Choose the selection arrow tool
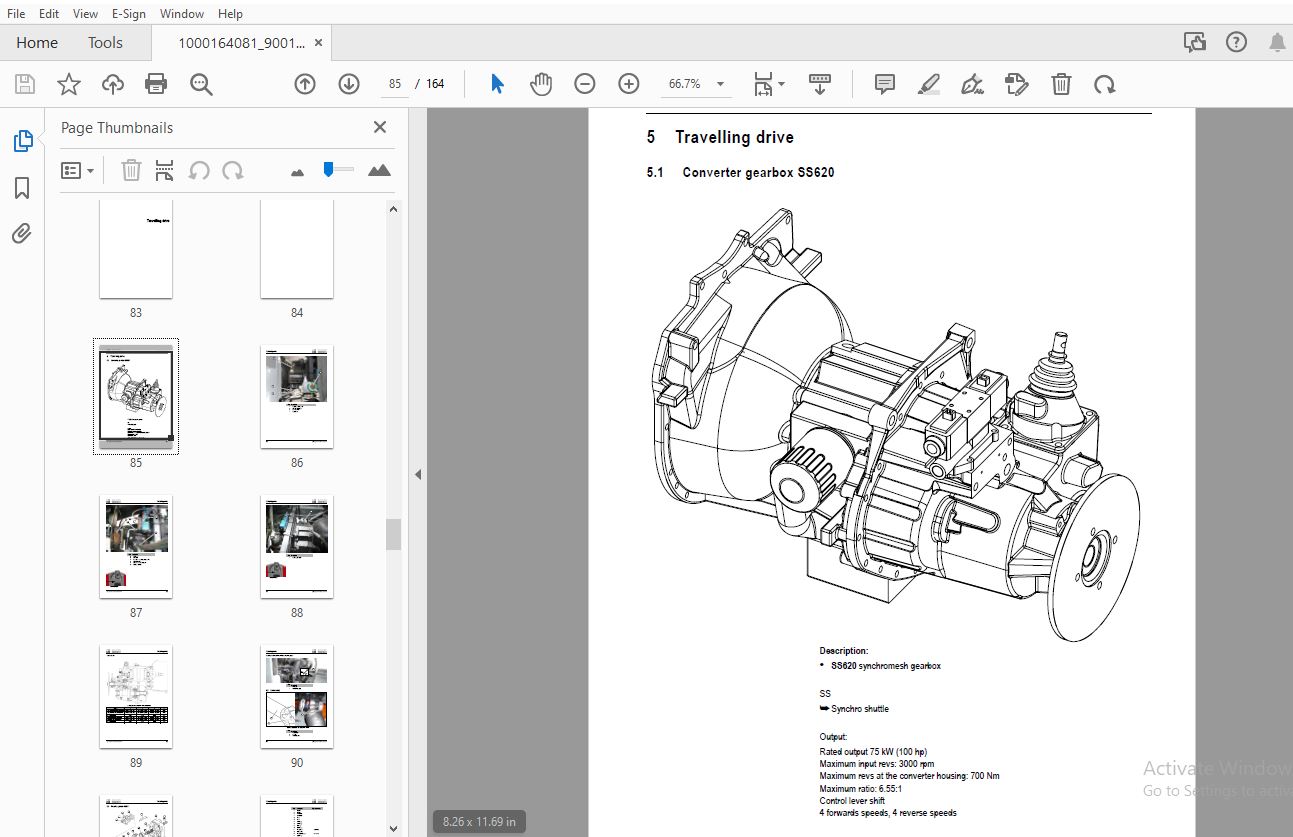Image resolution: width=1293 pixels, height=837 pixels. pos(497,84)
